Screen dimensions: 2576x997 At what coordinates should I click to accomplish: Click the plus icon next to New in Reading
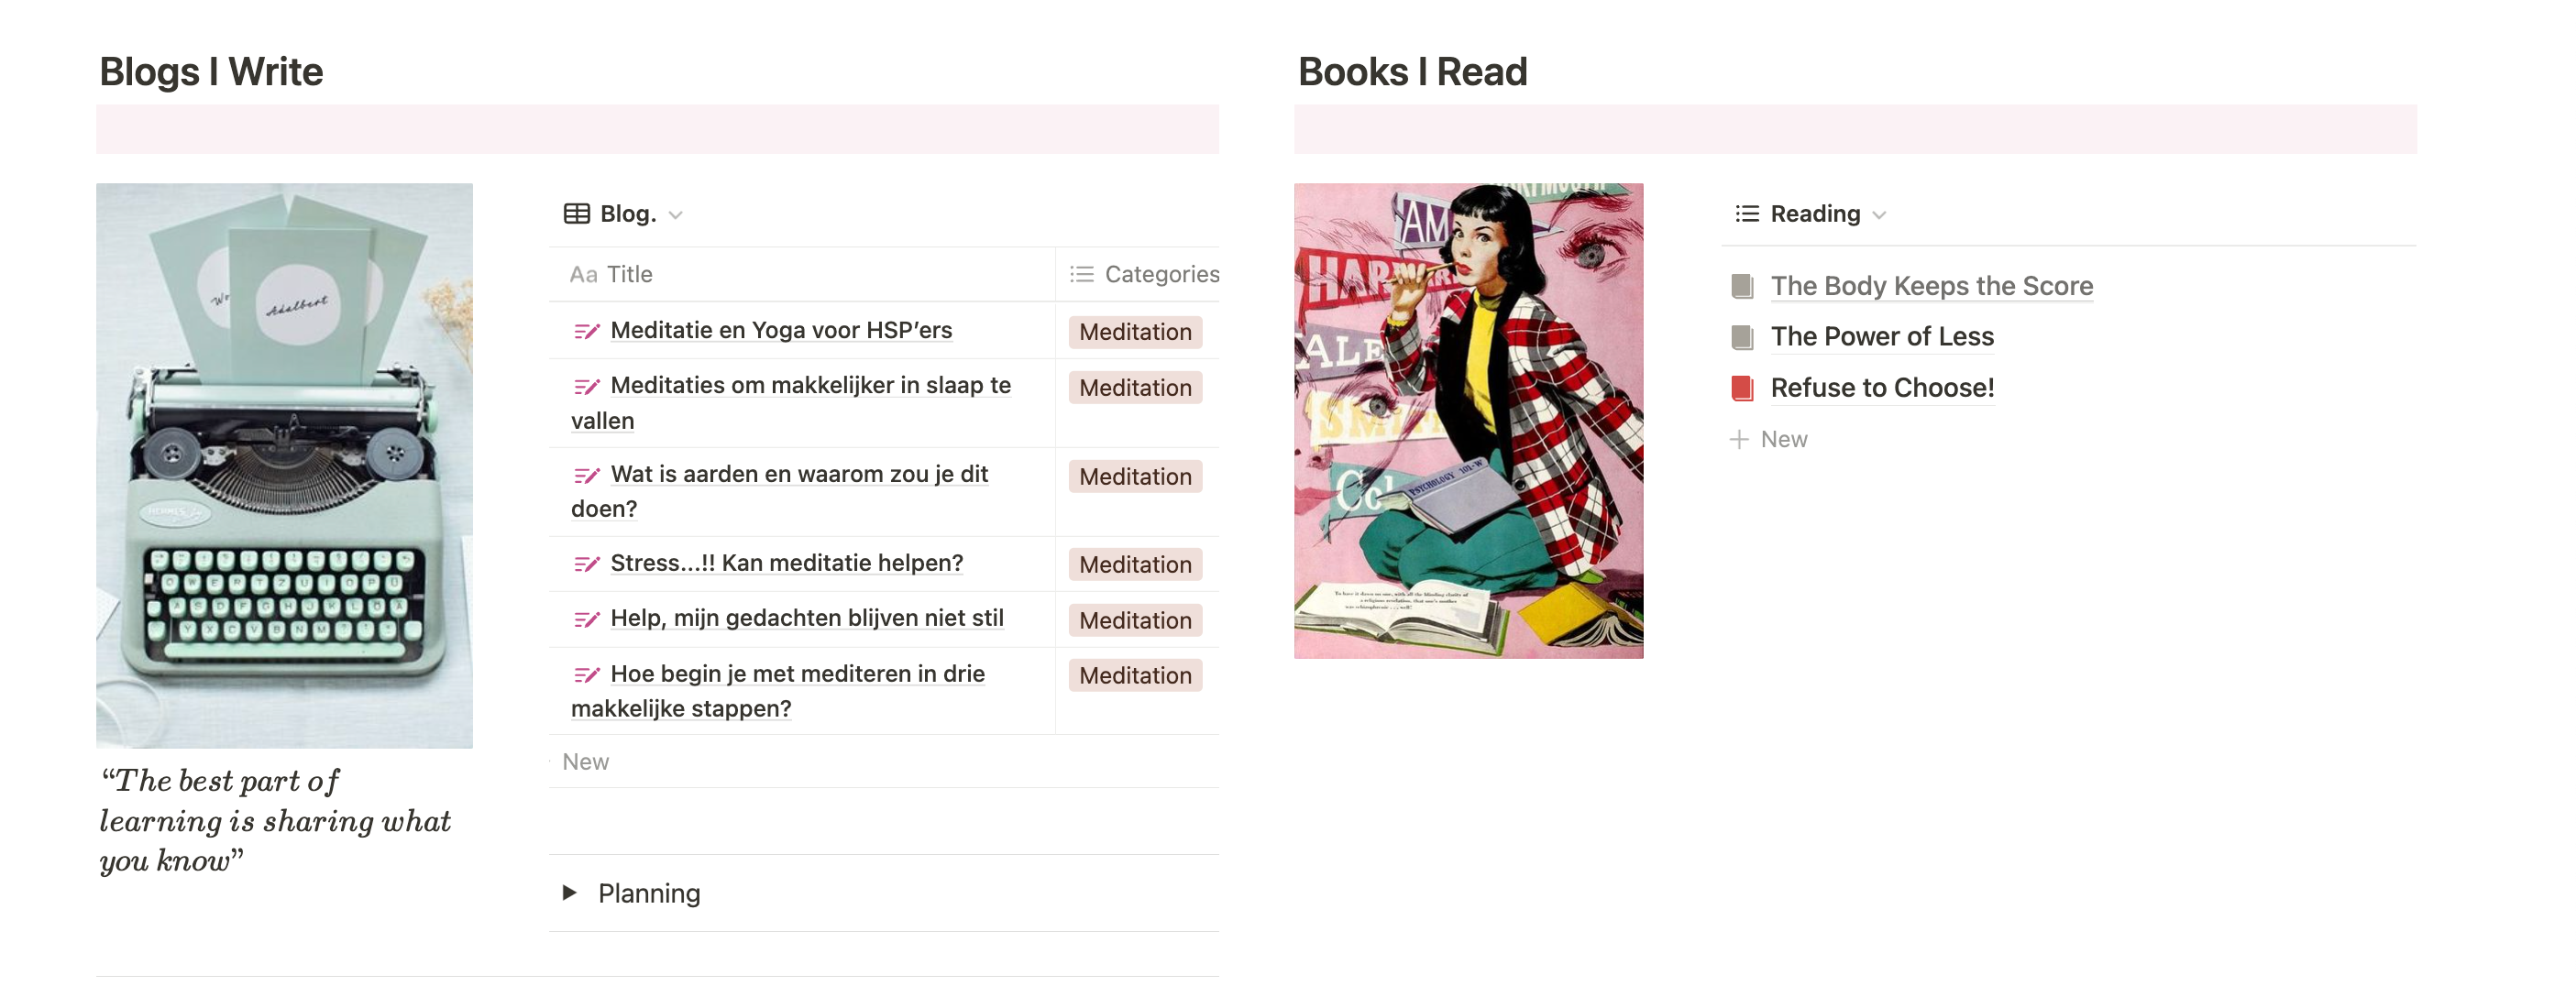coord(1739,439)
